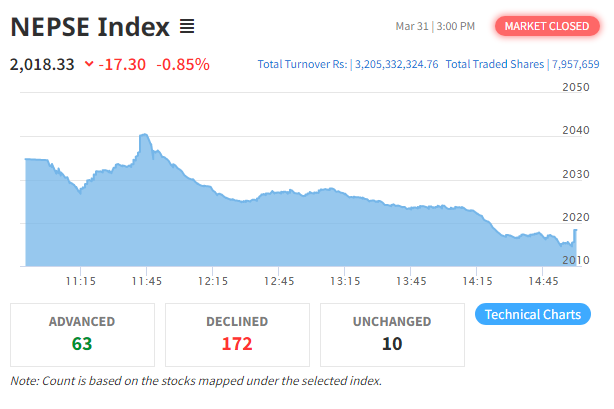Screen dimensions: 614x409
Task: Open the hamburger menu beside NEPSE Index
Action: (187, 27)
